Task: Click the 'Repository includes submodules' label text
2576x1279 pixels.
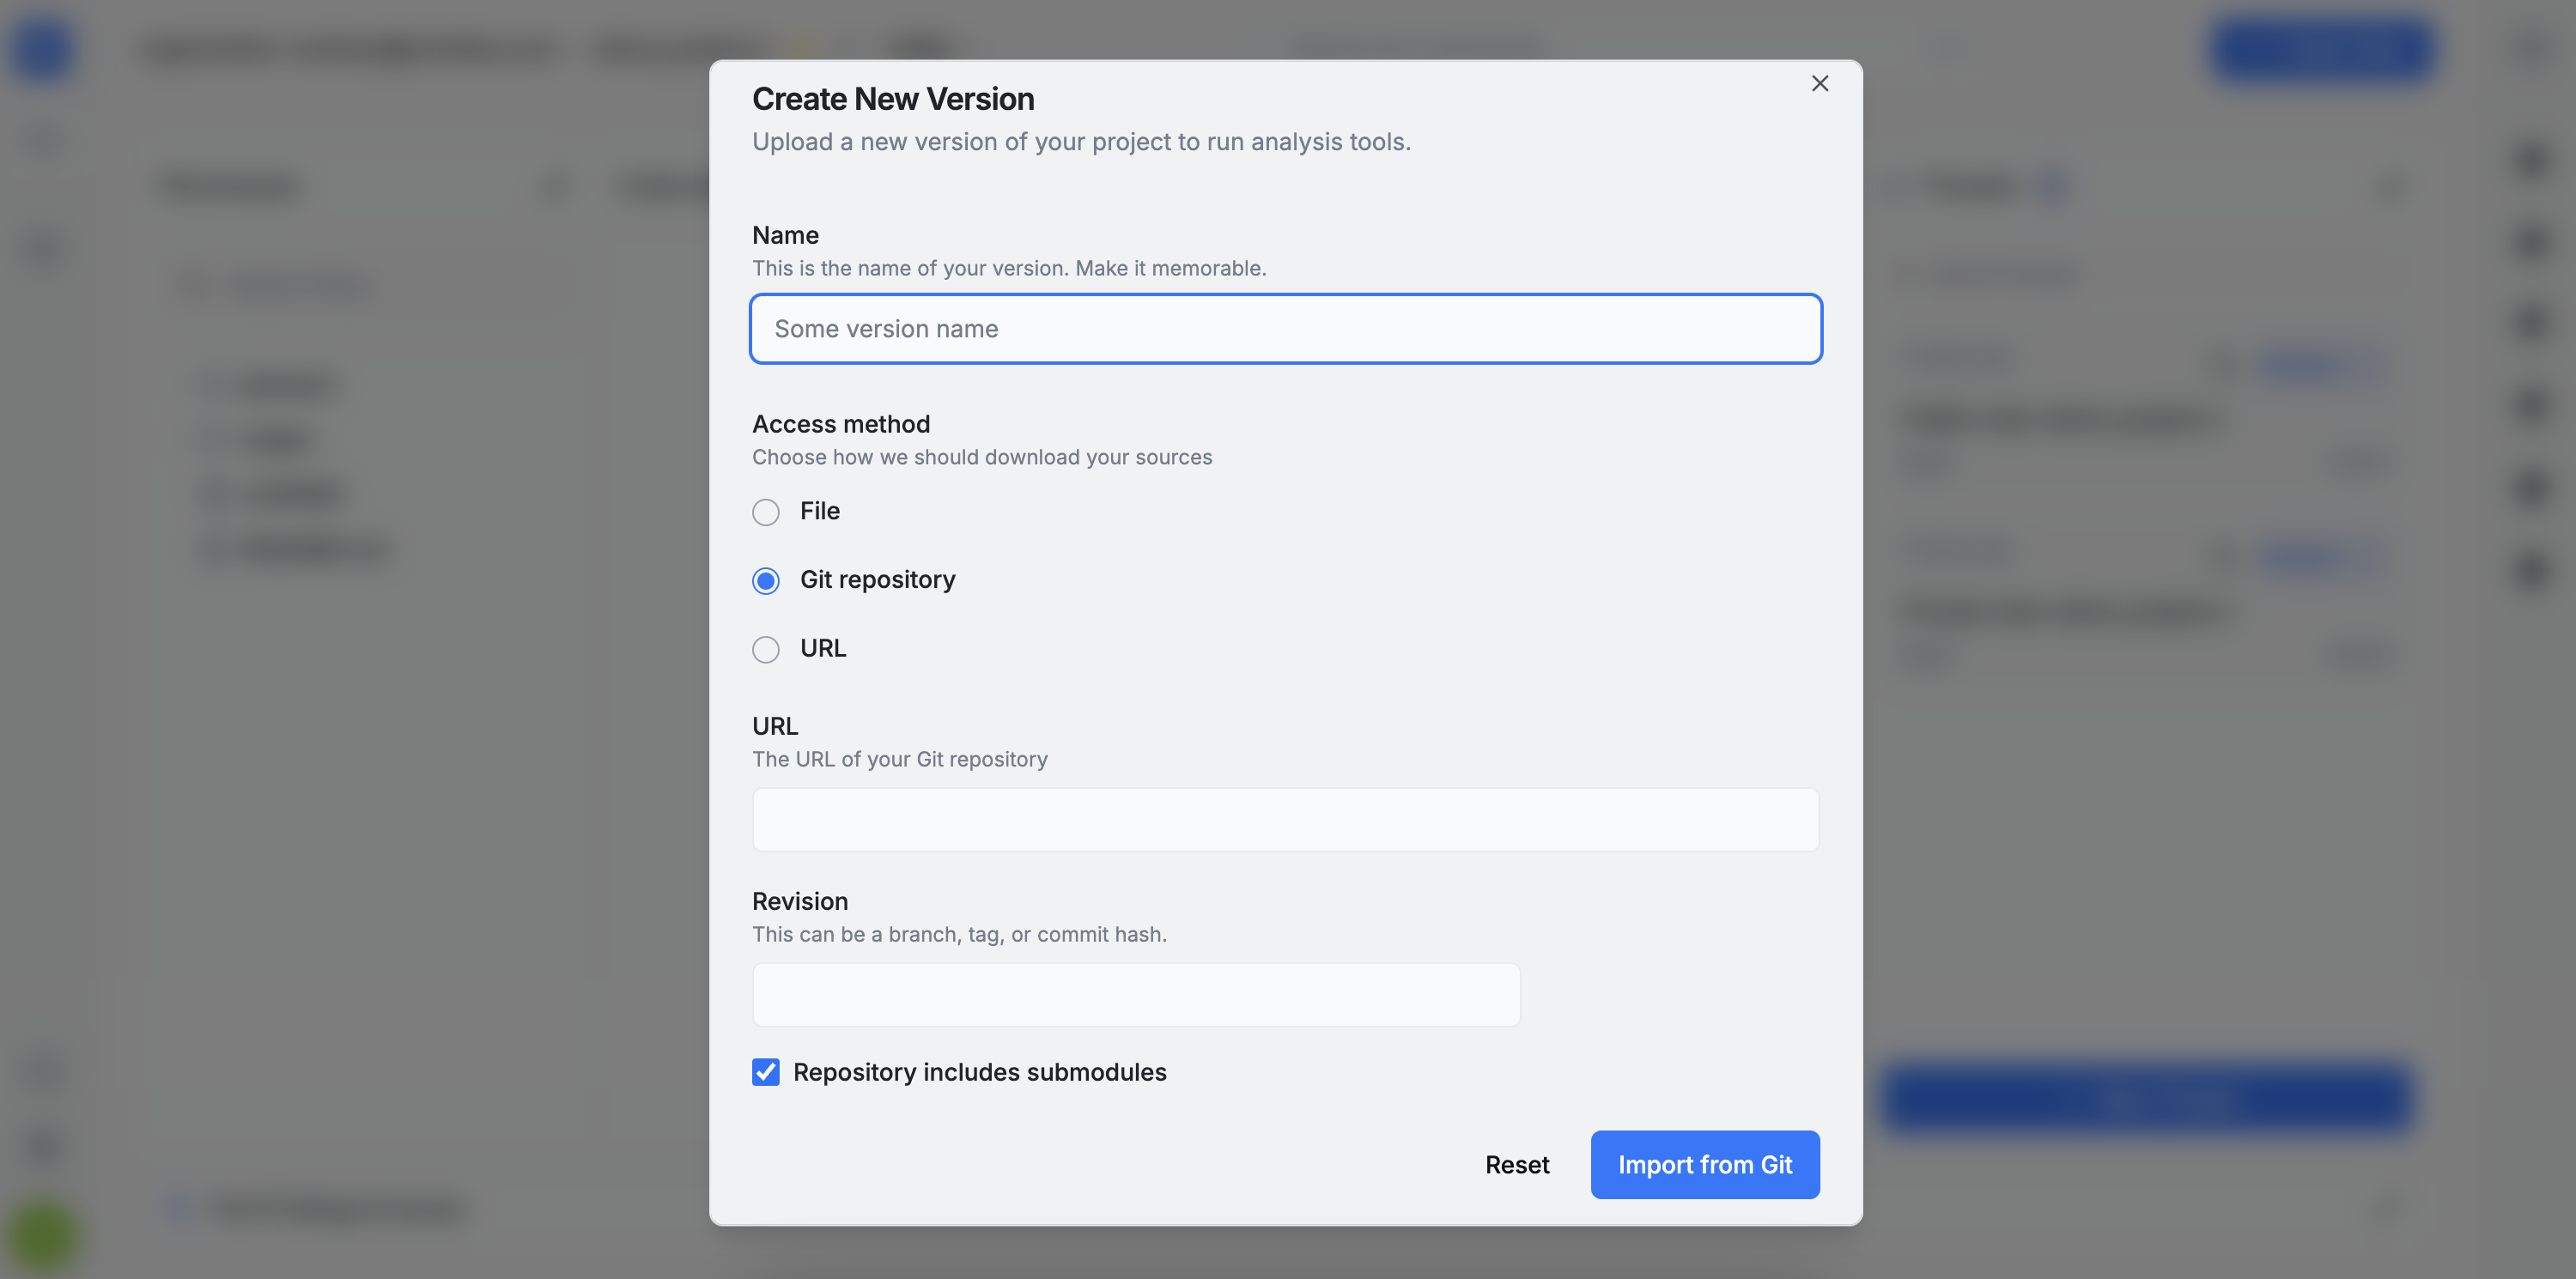Action: 979,1072
